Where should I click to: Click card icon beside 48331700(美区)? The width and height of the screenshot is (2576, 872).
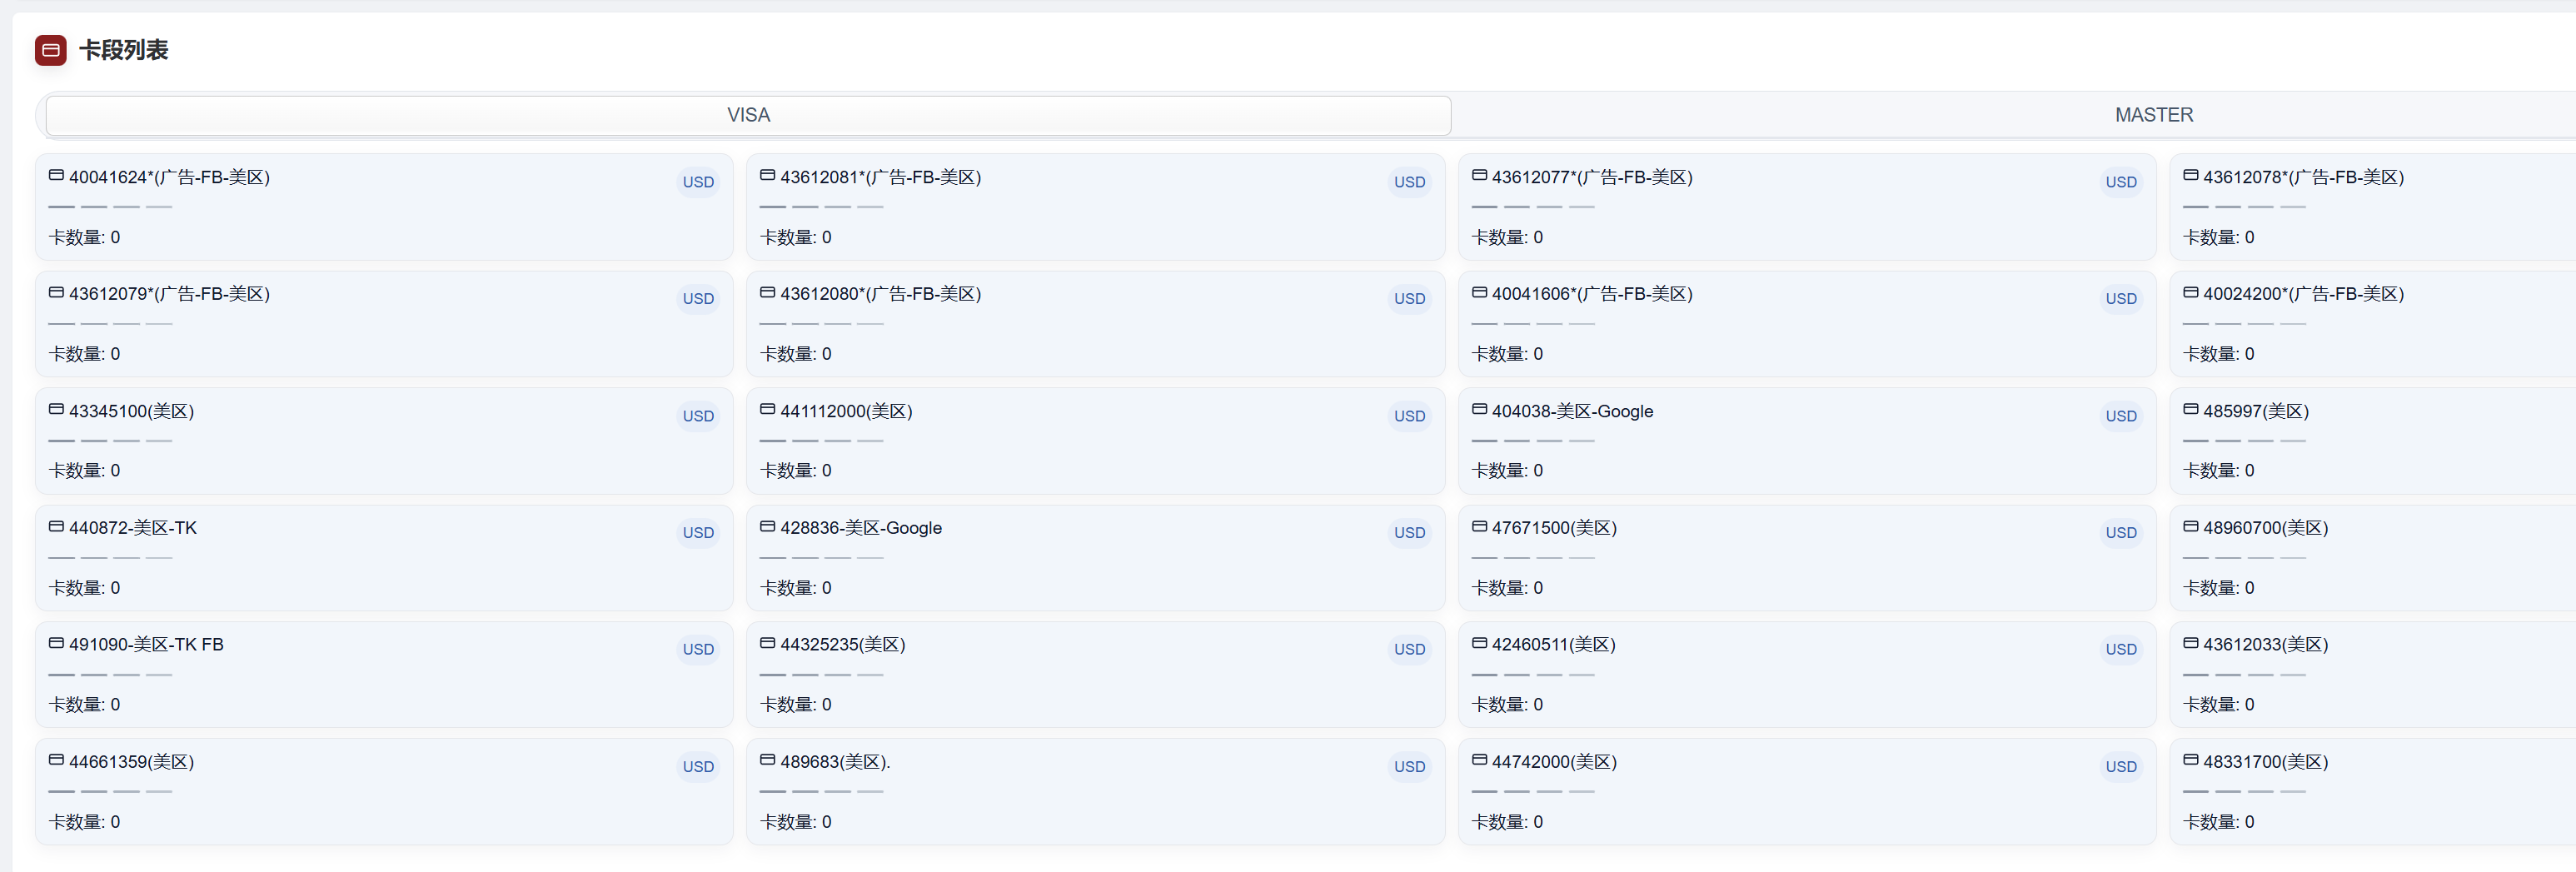tap(2190, 761)
